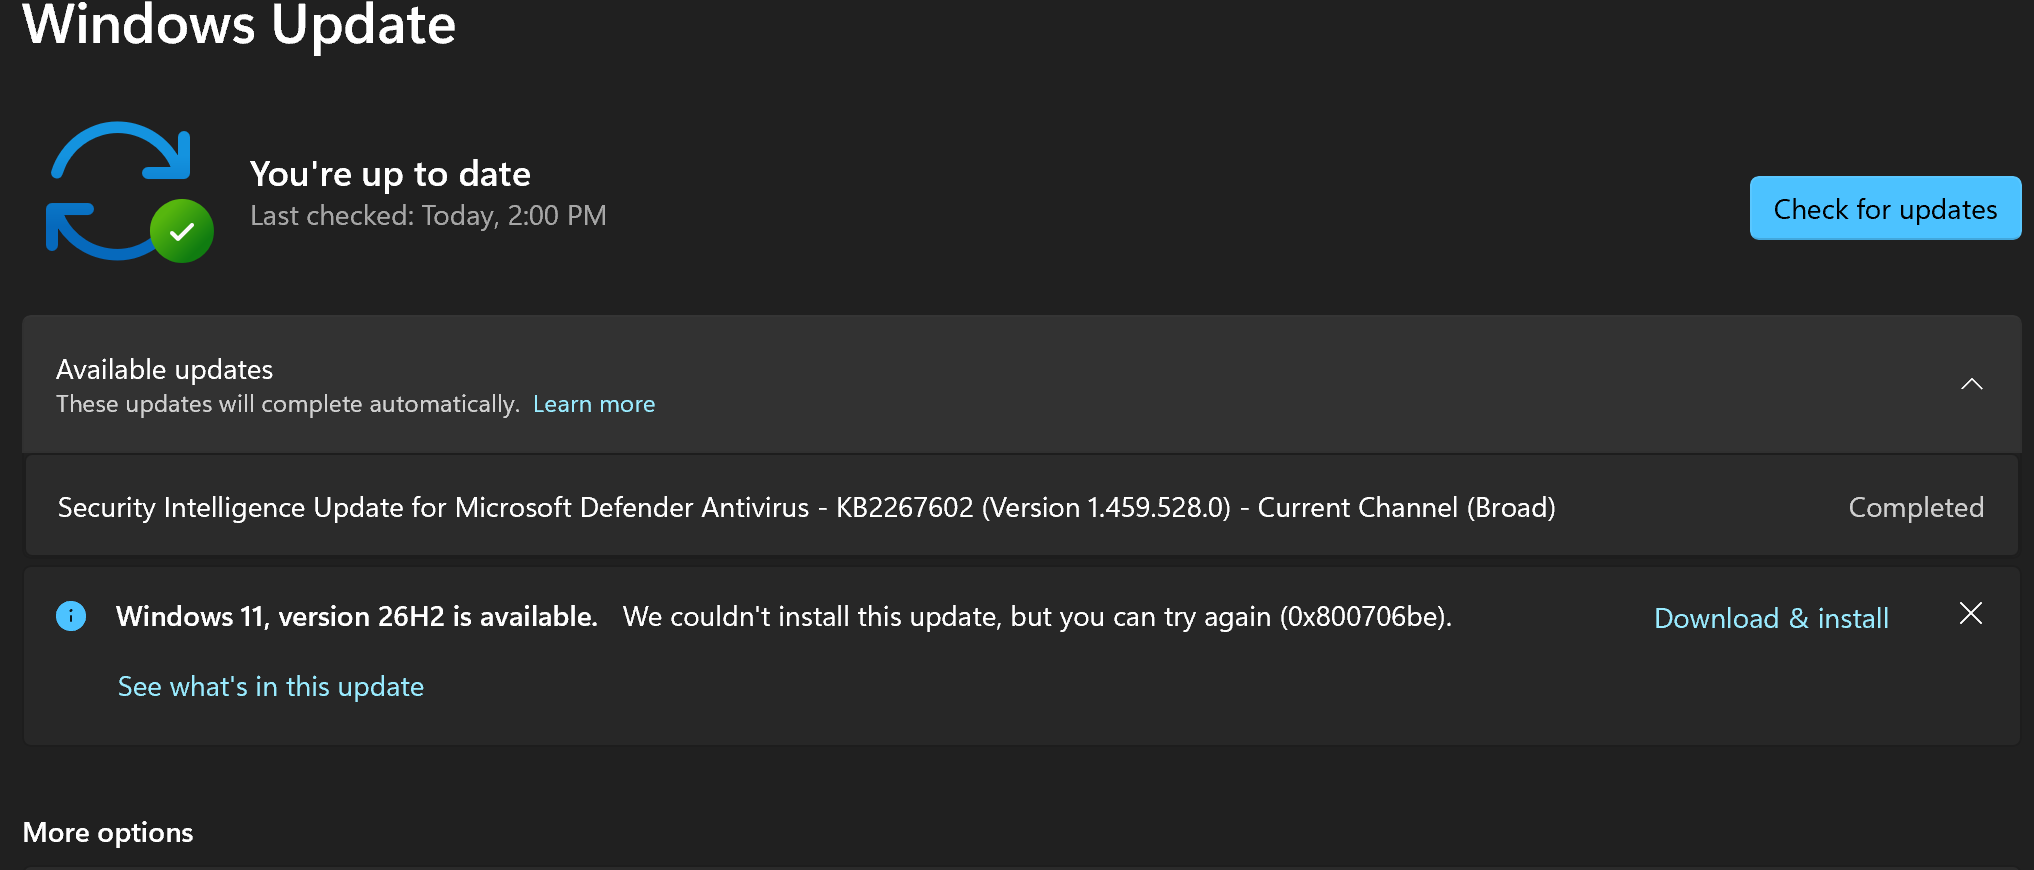Dismiss the Windows 11 26H2 notice
2034x870 pixels.
pos(1970,613)
